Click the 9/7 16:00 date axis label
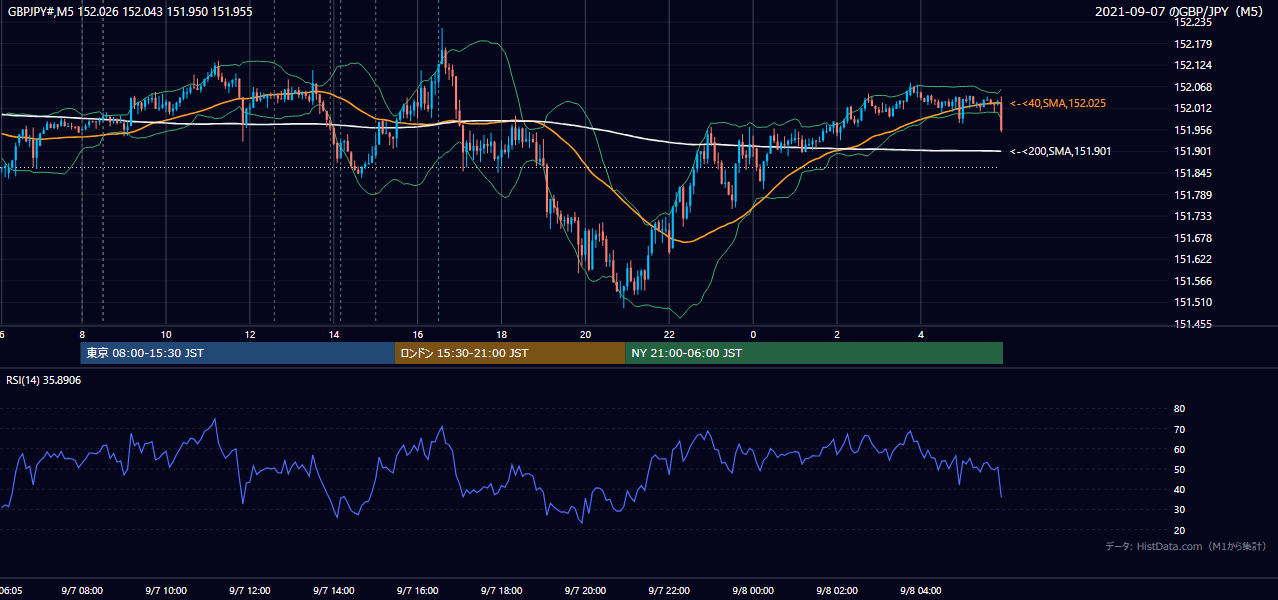The image size is (1278, 600). [418, 591]
